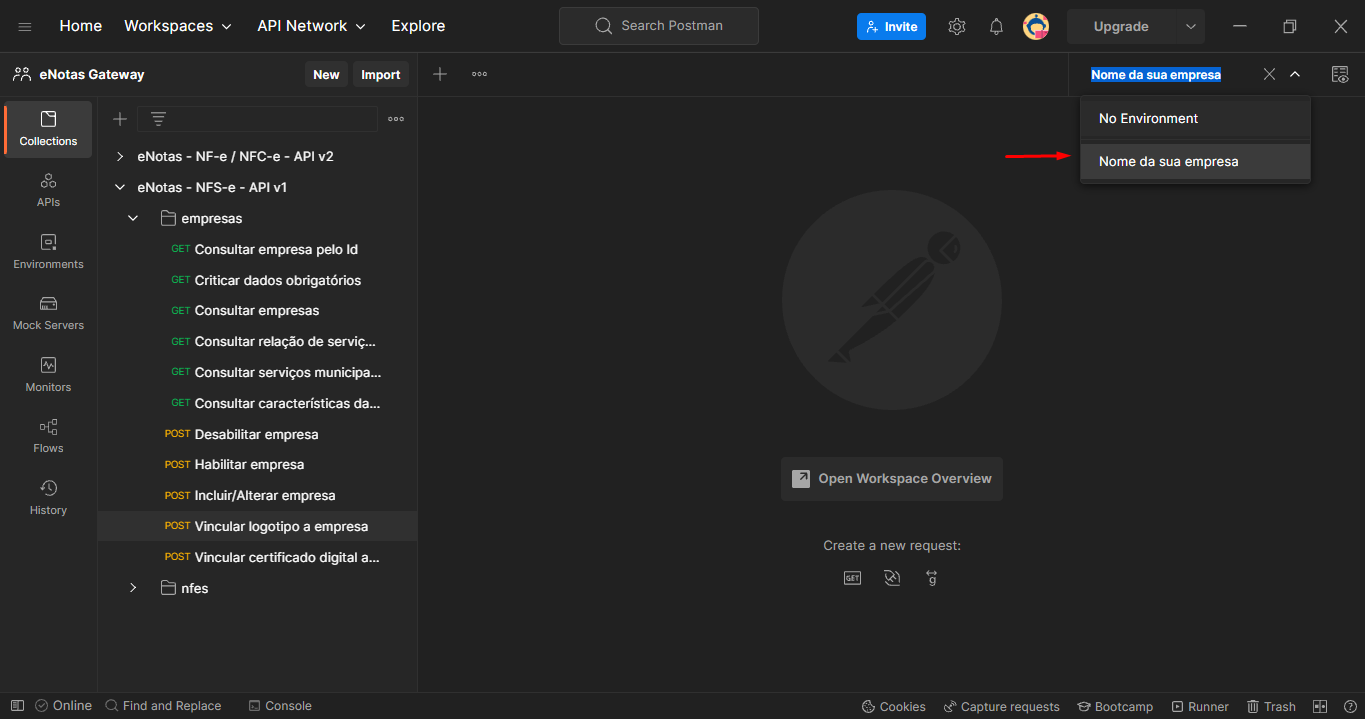The height and width of the screenshot is (719, 1365).
Task: Open Collections sidebar tab
Action: tap(48, 129)
